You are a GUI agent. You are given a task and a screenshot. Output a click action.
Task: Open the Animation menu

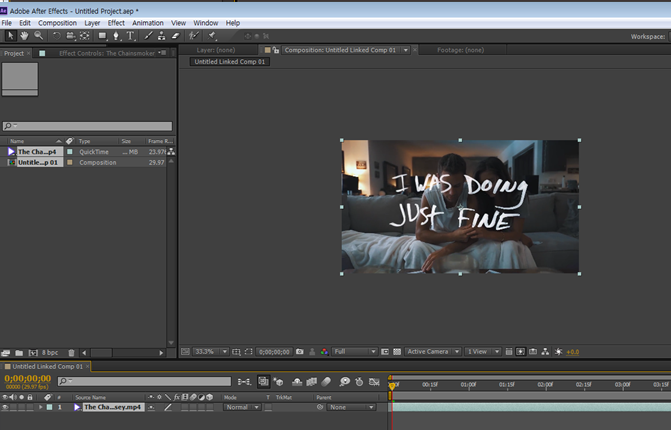click(148, 23)
